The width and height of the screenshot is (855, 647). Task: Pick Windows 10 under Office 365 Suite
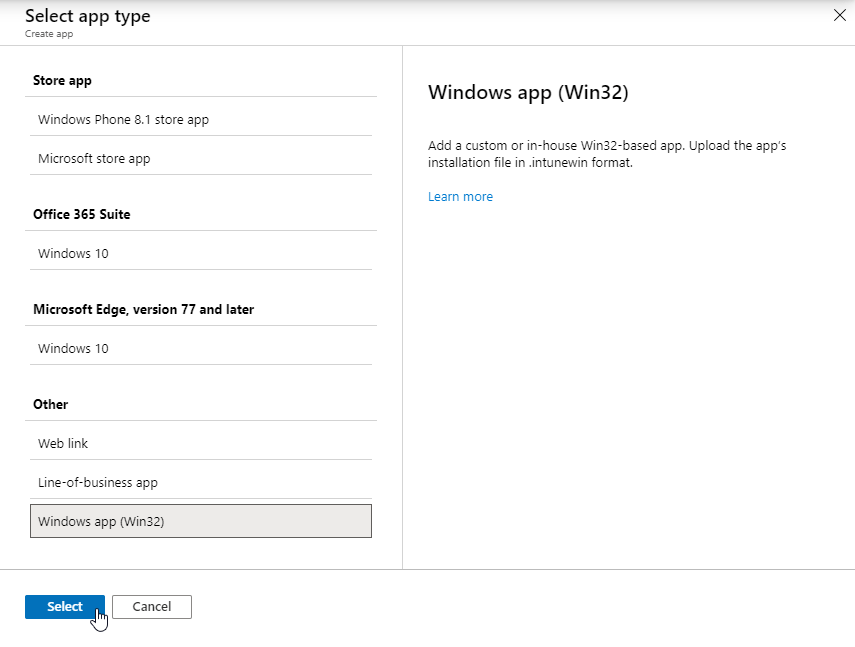pyautogui.click(x=73, y=253)
